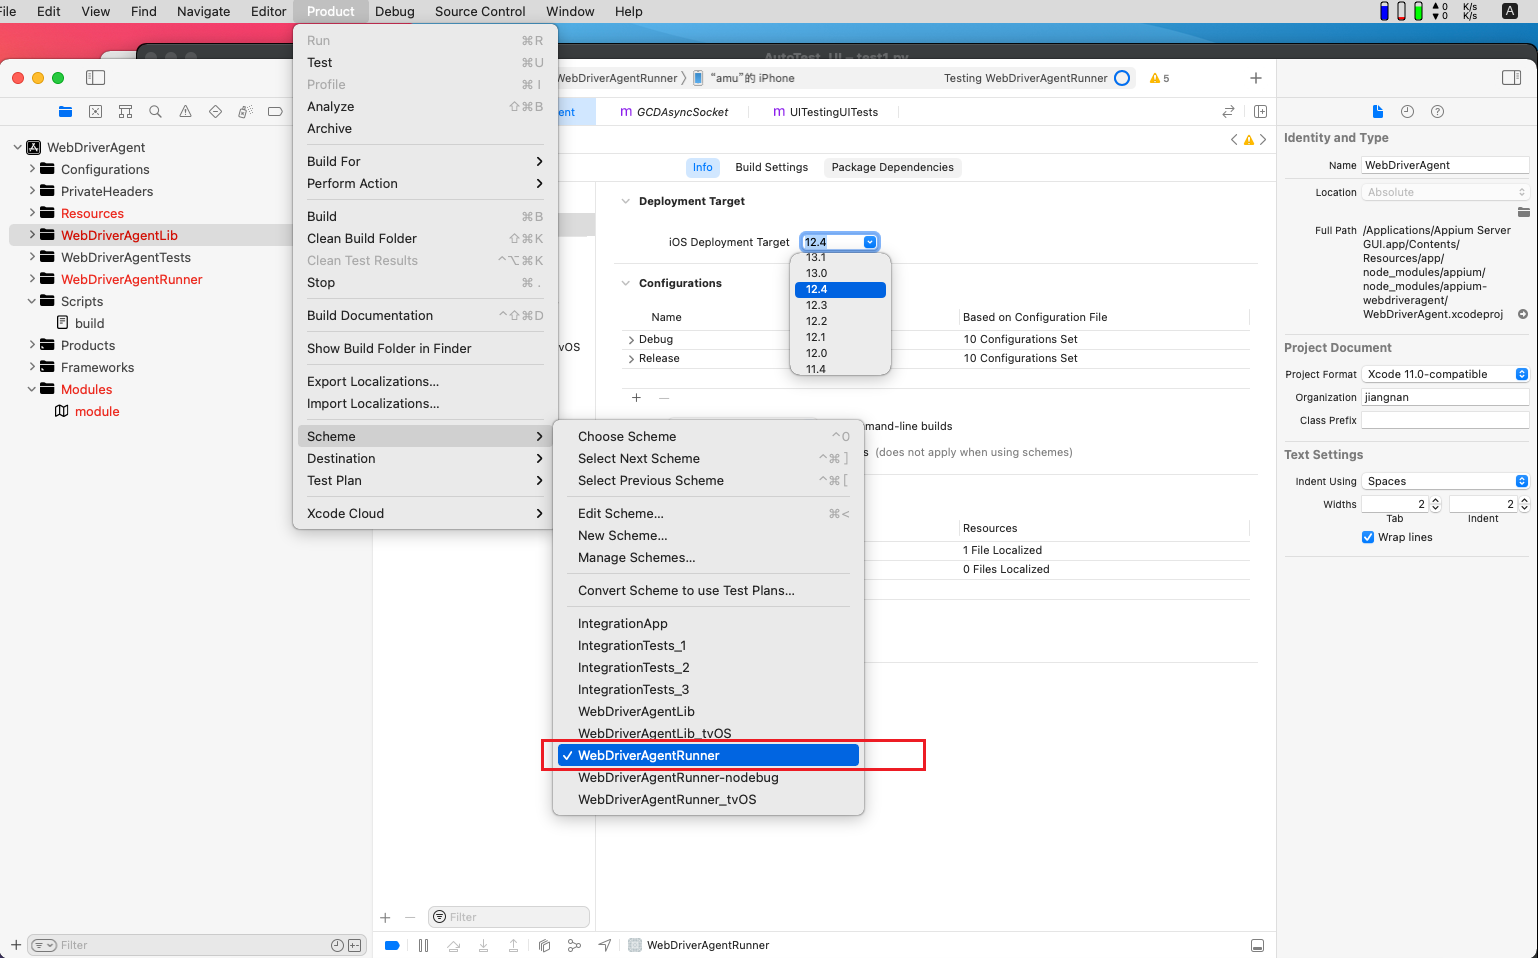This screenshot has width=1538, height=958.
Task: Toggle source control status filter in navigator
Action: pyautogui.click(x=354, y=945)
